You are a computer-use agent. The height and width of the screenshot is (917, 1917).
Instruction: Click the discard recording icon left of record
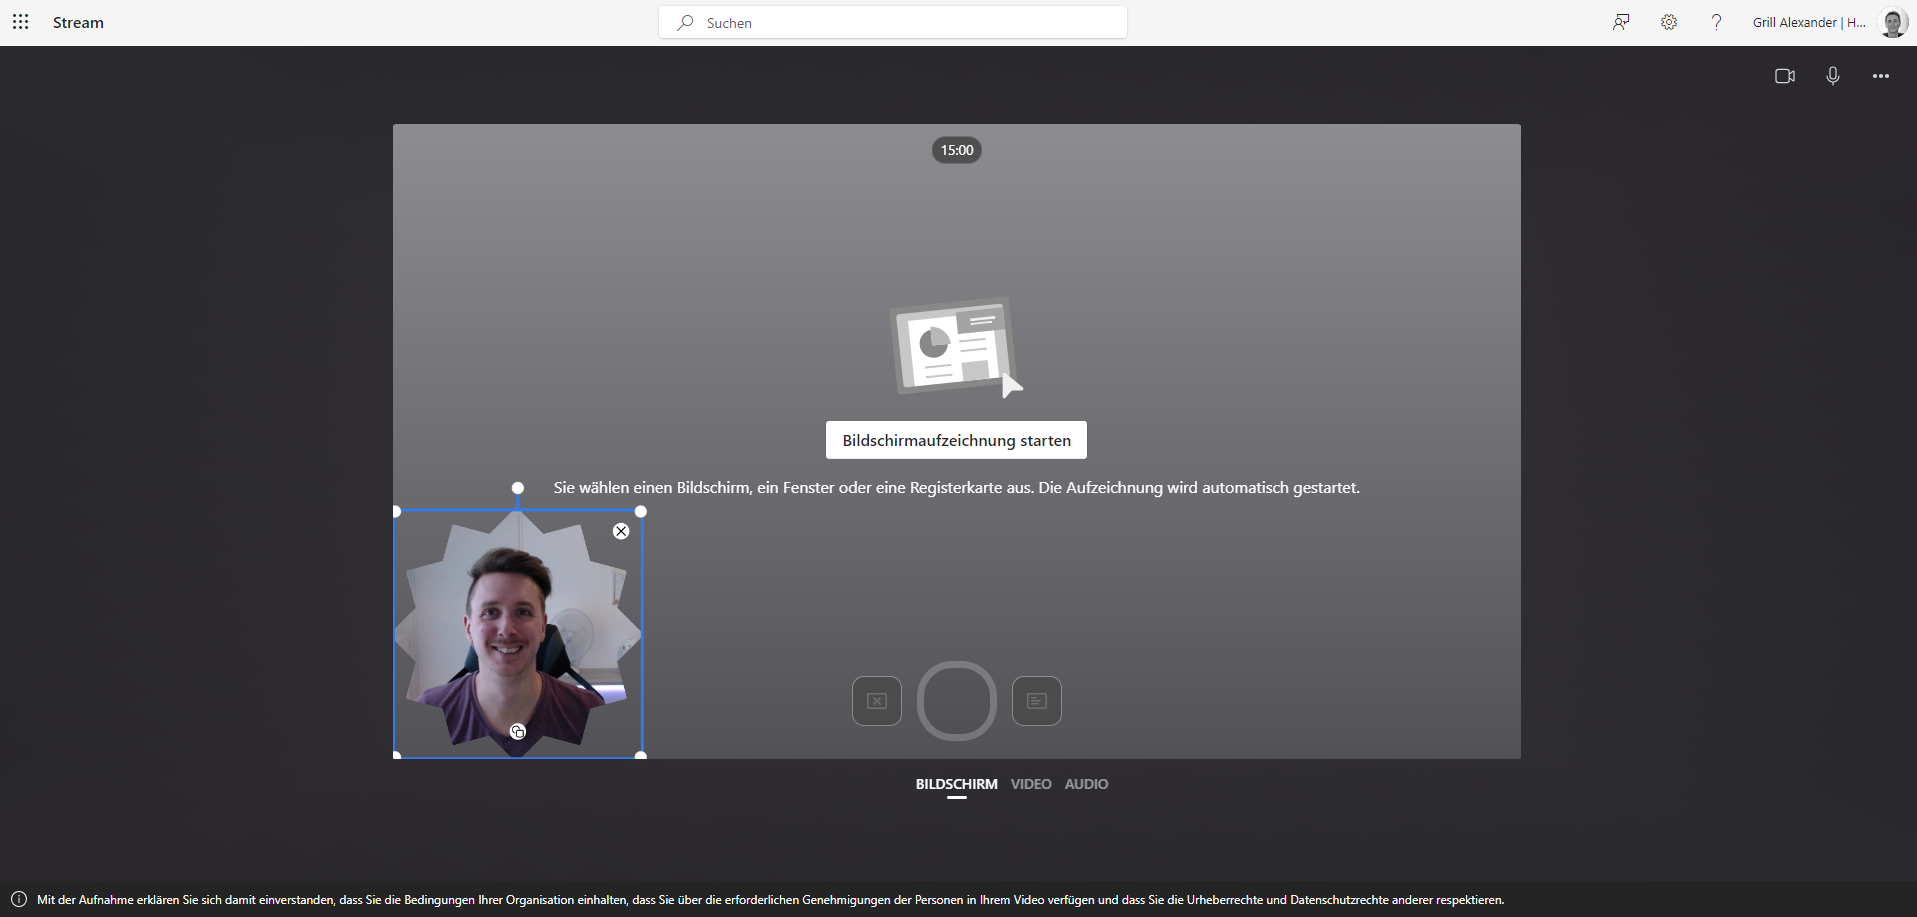point(877,701)
